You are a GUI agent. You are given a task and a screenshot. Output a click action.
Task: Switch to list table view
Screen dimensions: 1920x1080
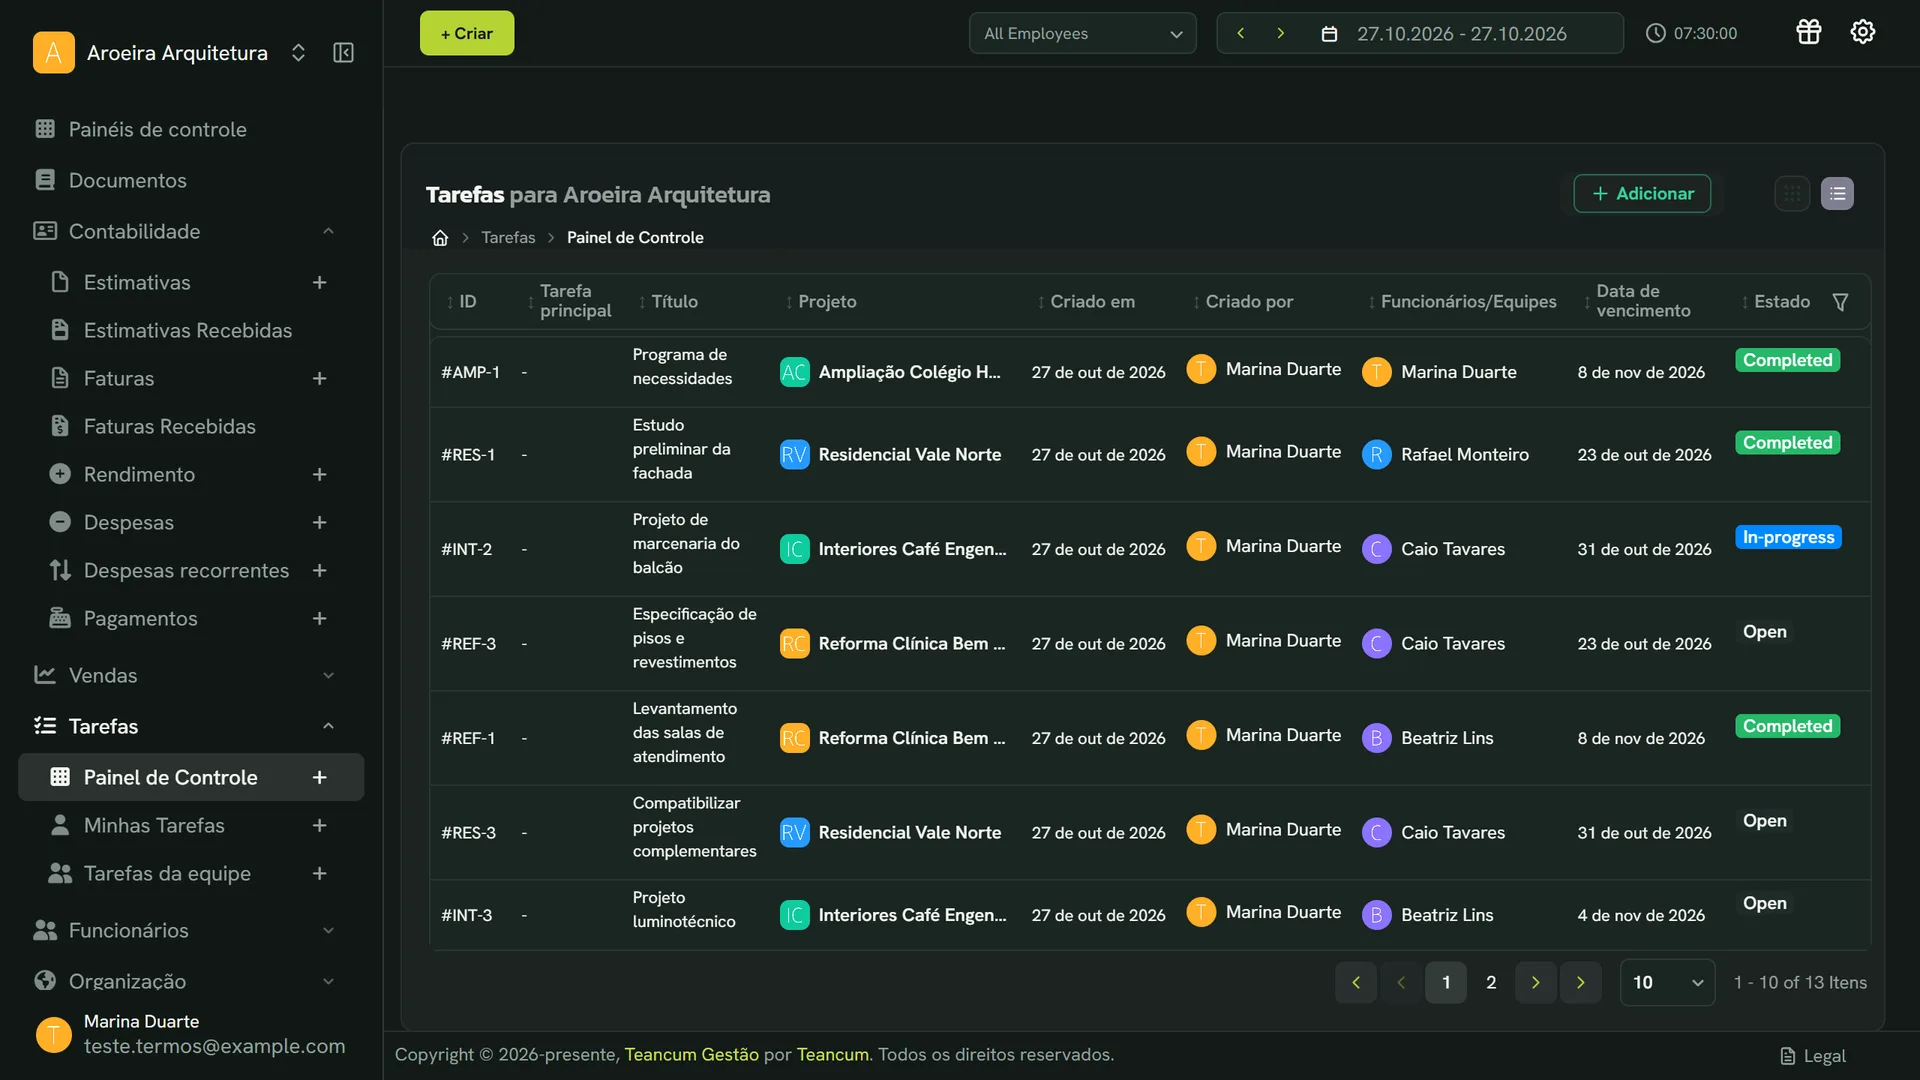pos(1837,194)
